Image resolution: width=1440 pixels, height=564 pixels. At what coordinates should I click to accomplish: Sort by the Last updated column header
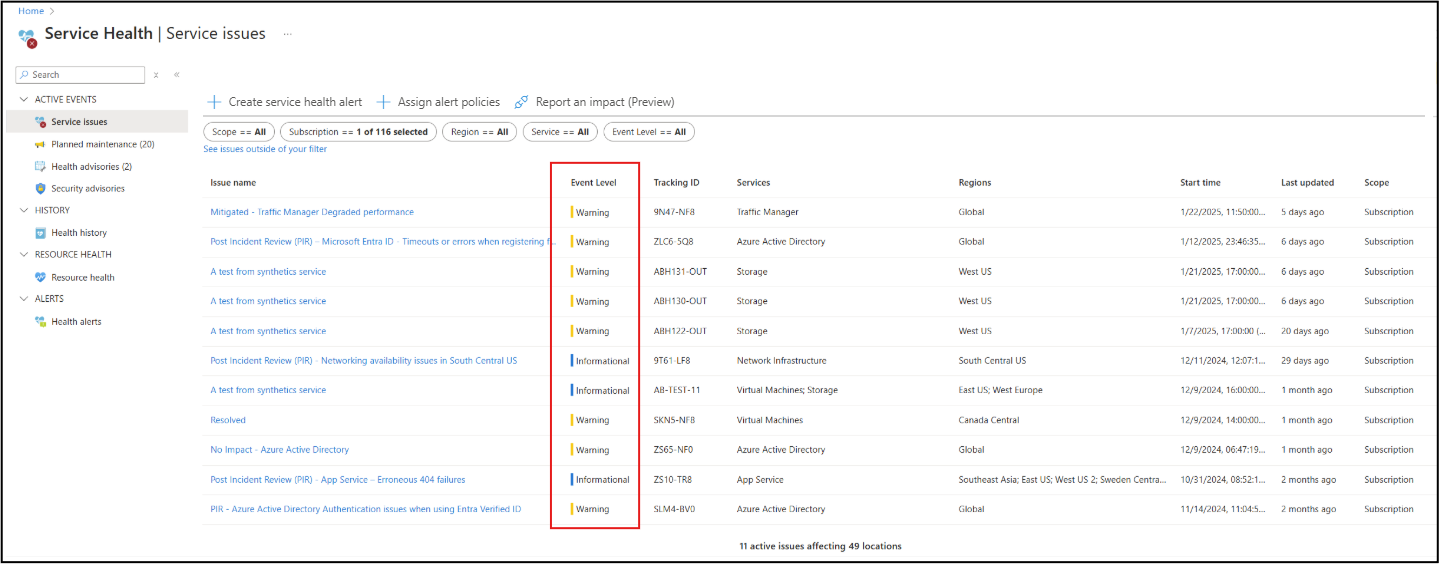[x=1308, y=183]
